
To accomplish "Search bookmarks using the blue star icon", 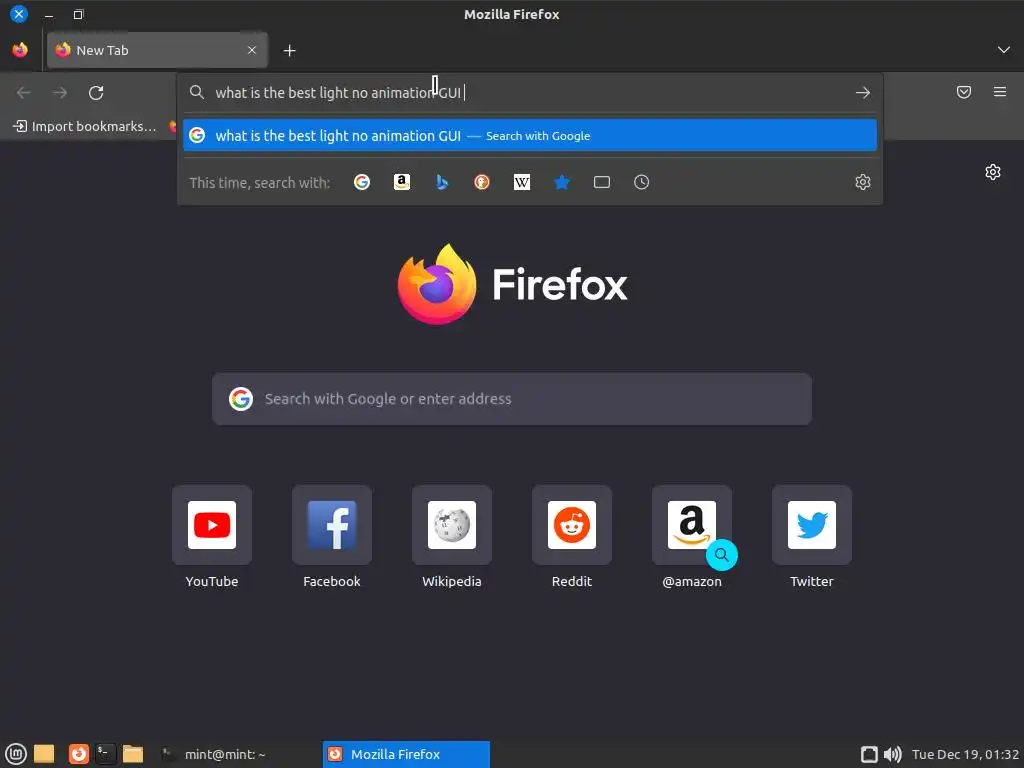I will [562, 182].
